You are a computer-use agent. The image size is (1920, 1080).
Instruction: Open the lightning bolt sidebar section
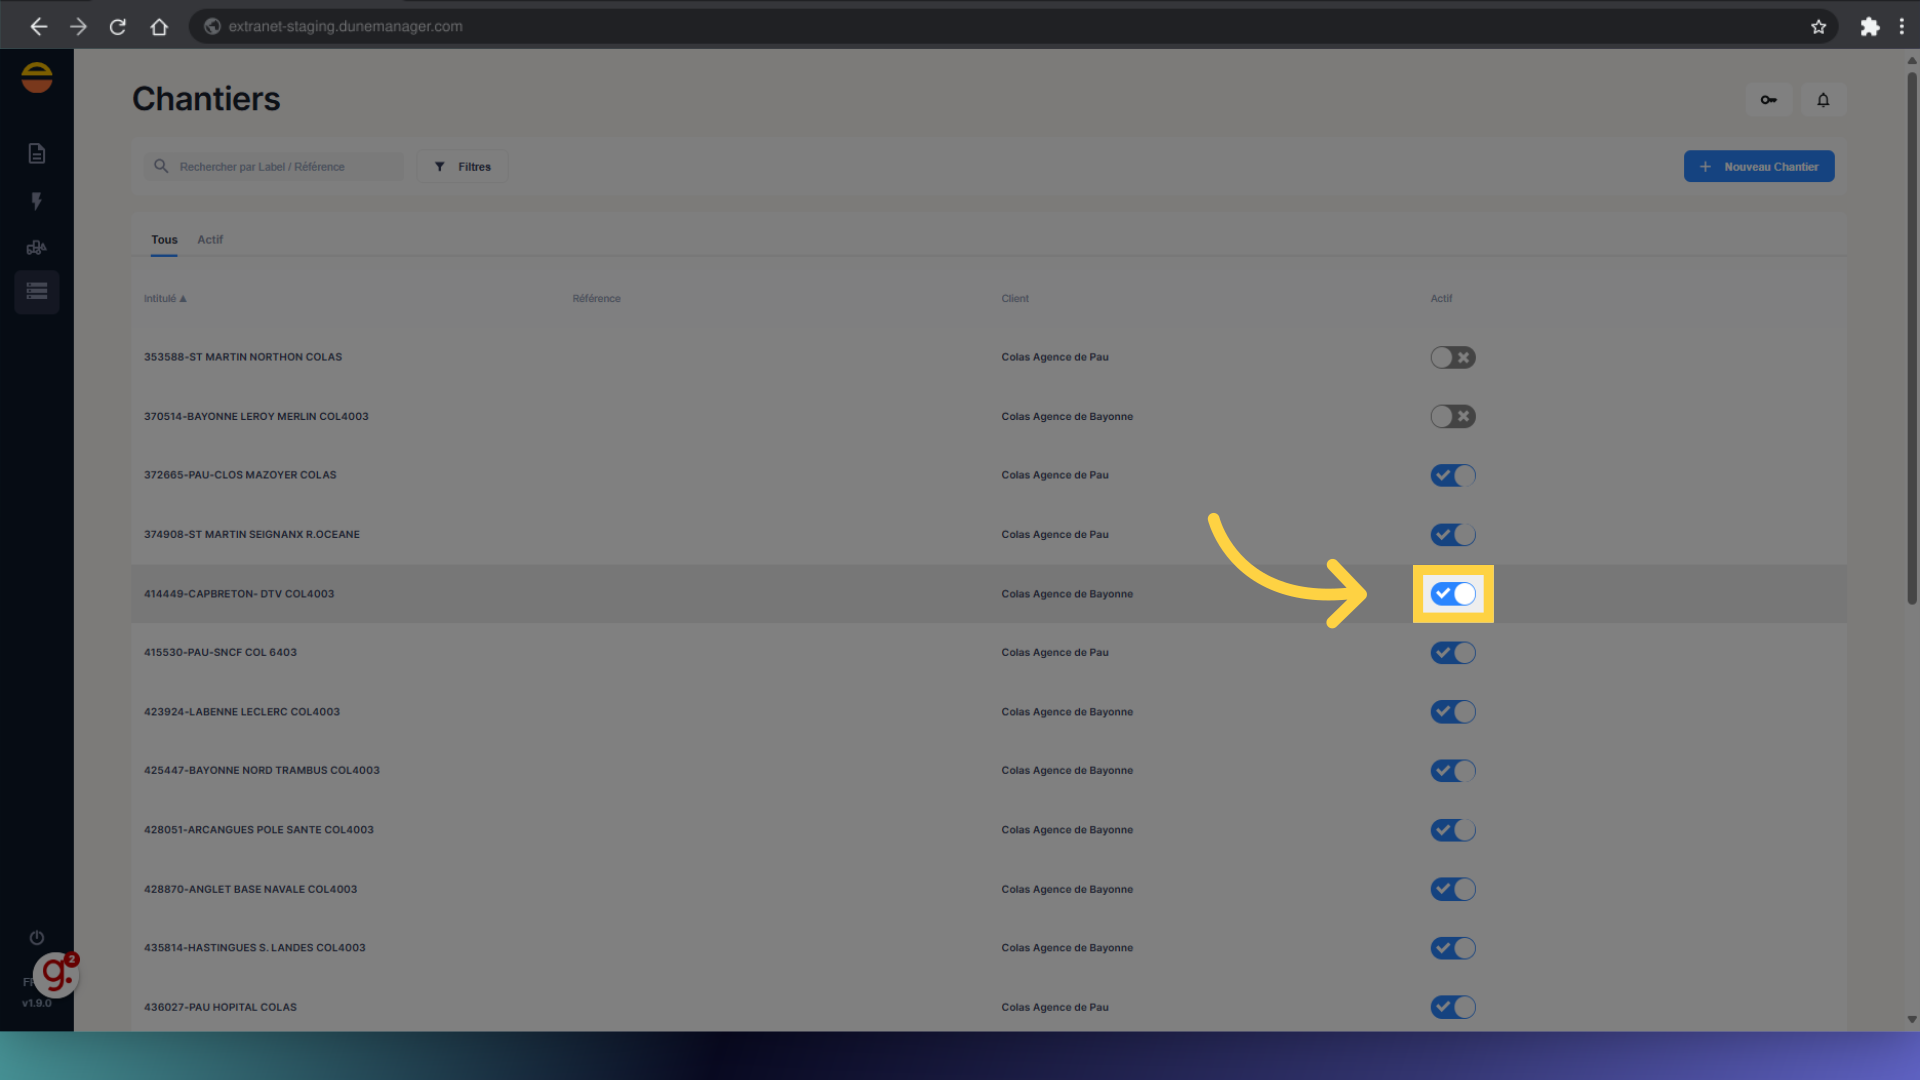coord(37,201)
